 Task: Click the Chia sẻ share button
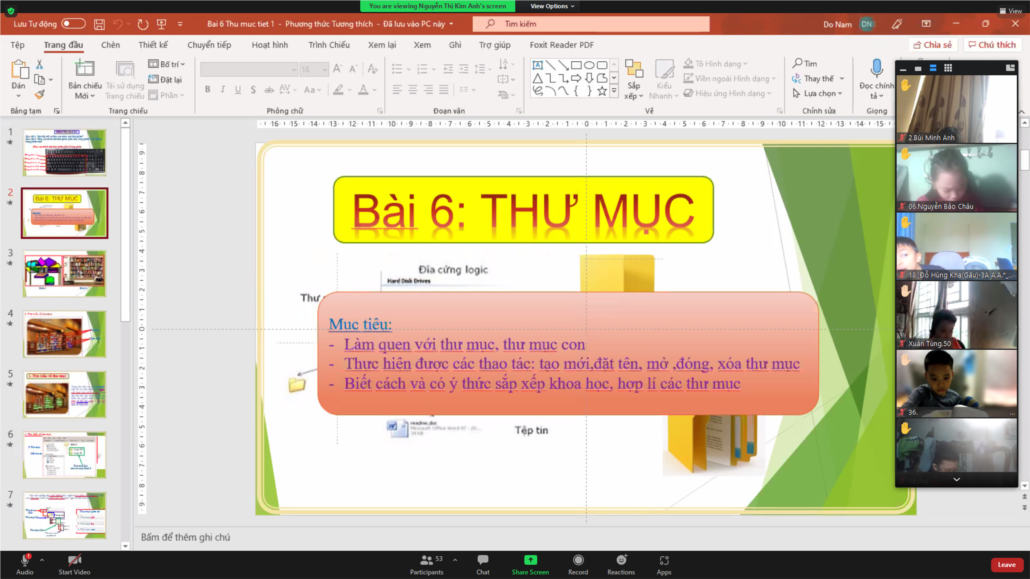[932, 45]
